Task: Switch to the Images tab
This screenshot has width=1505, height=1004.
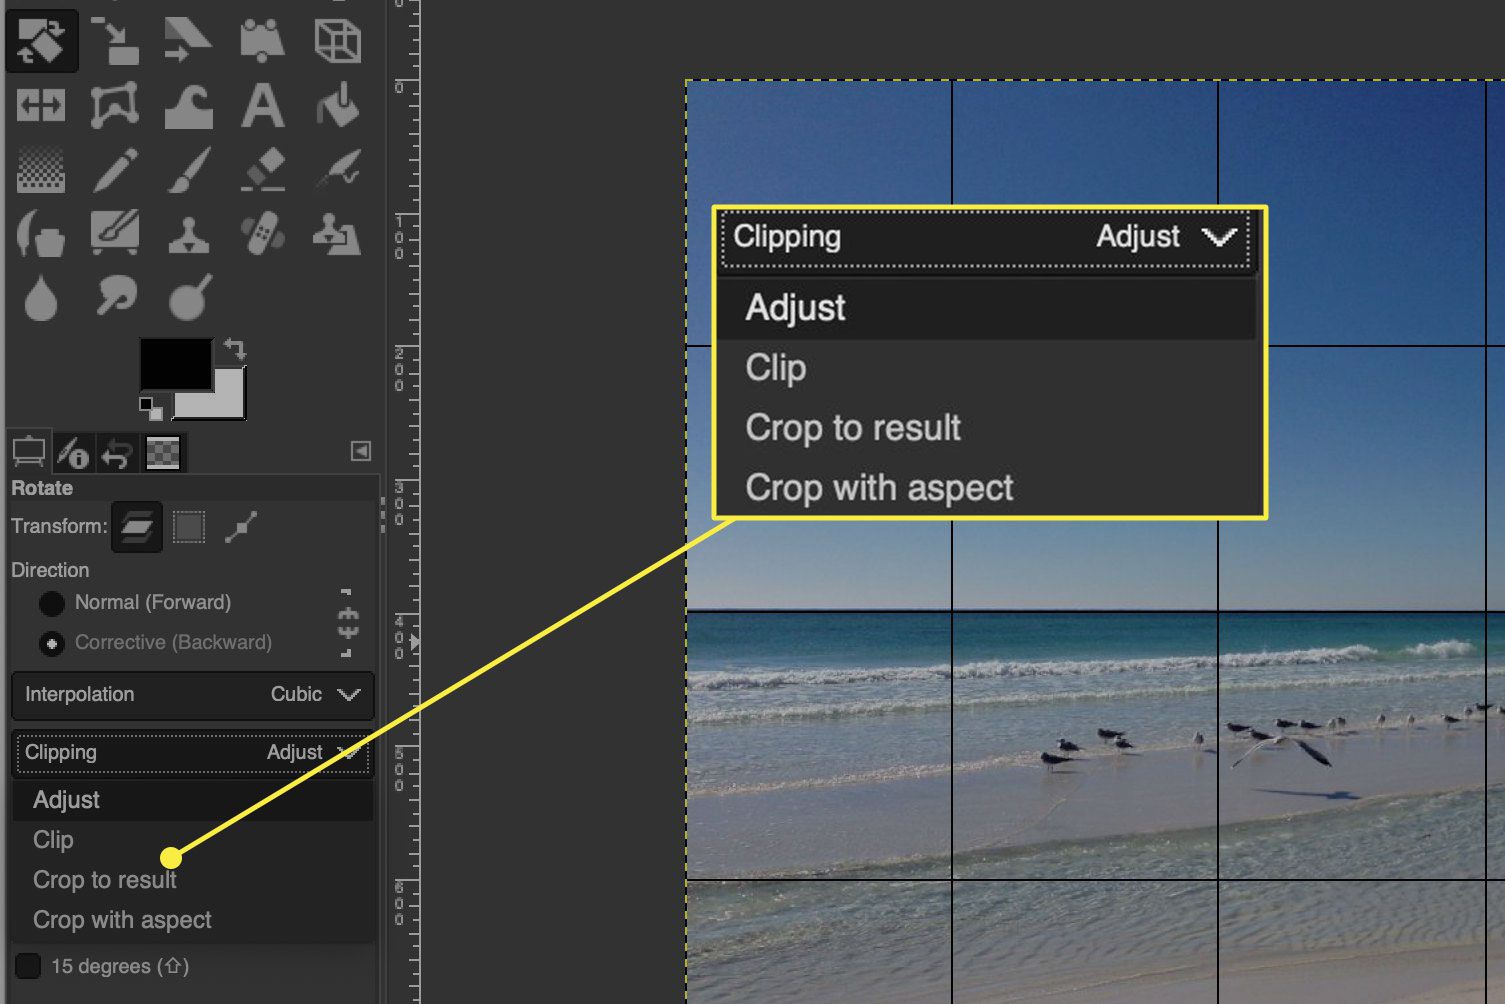Action: (x=163, y=453)
